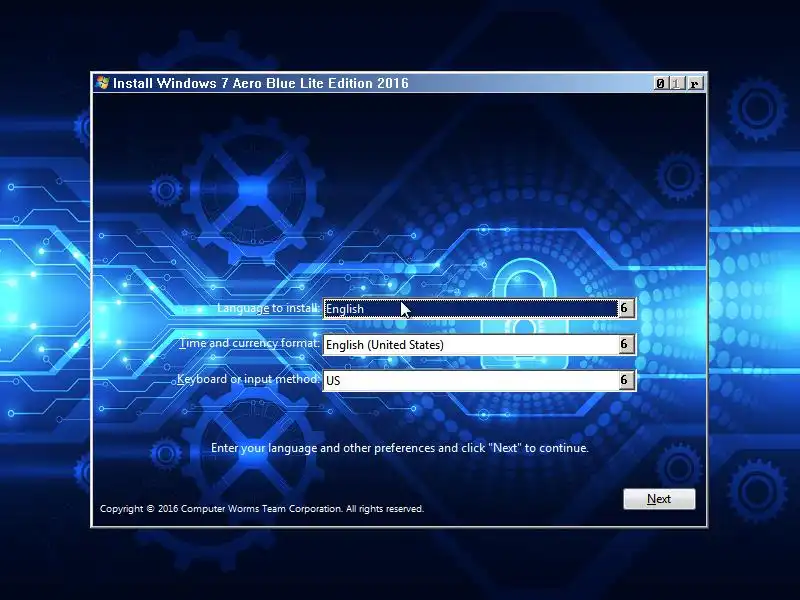This screenshot has height=600, width=800.
Task: Click the Windows flag icon in title bar
Action: click(x=102, y=83)
